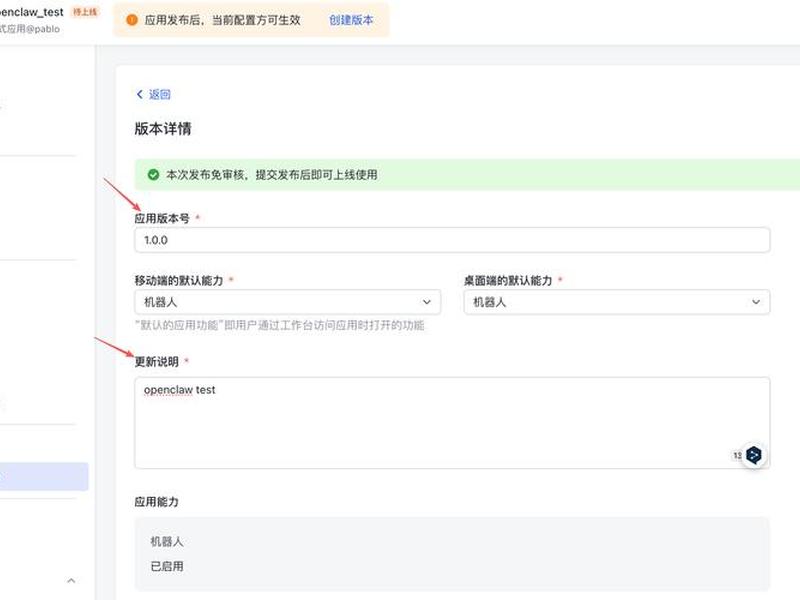Click the 版本详情 heading
The height and width of the screenshot is (600, 800).
[163, 129]
